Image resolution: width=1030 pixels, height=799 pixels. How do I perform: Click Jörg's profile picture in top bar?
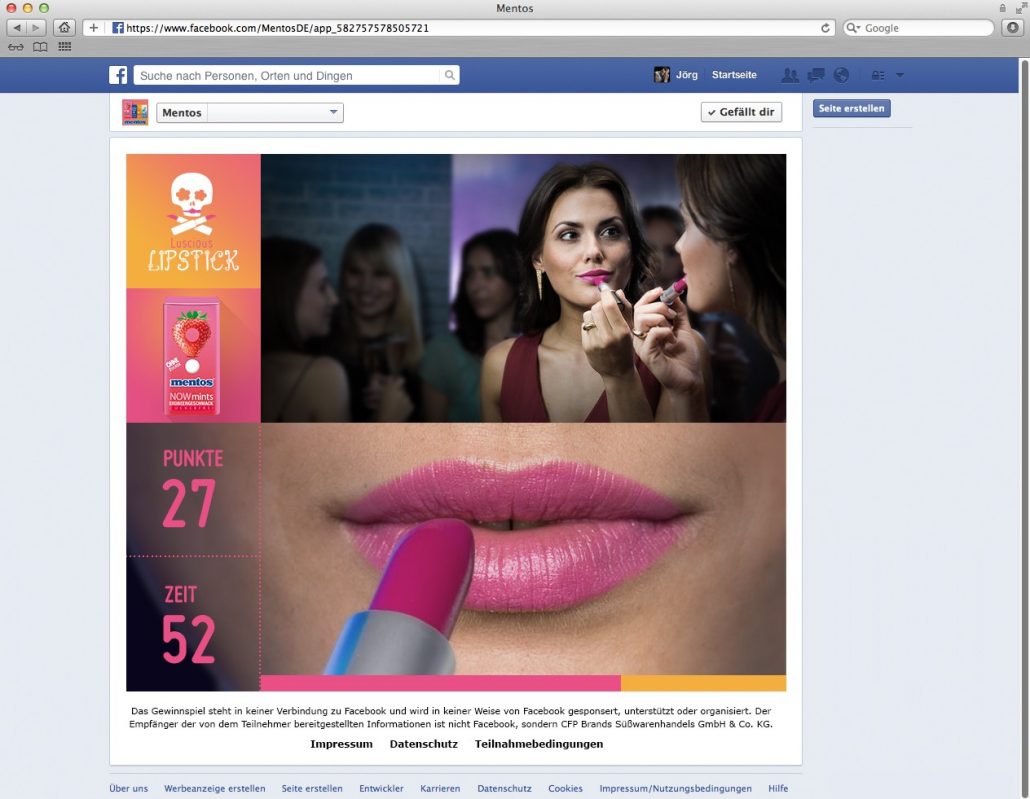[661, 75]
